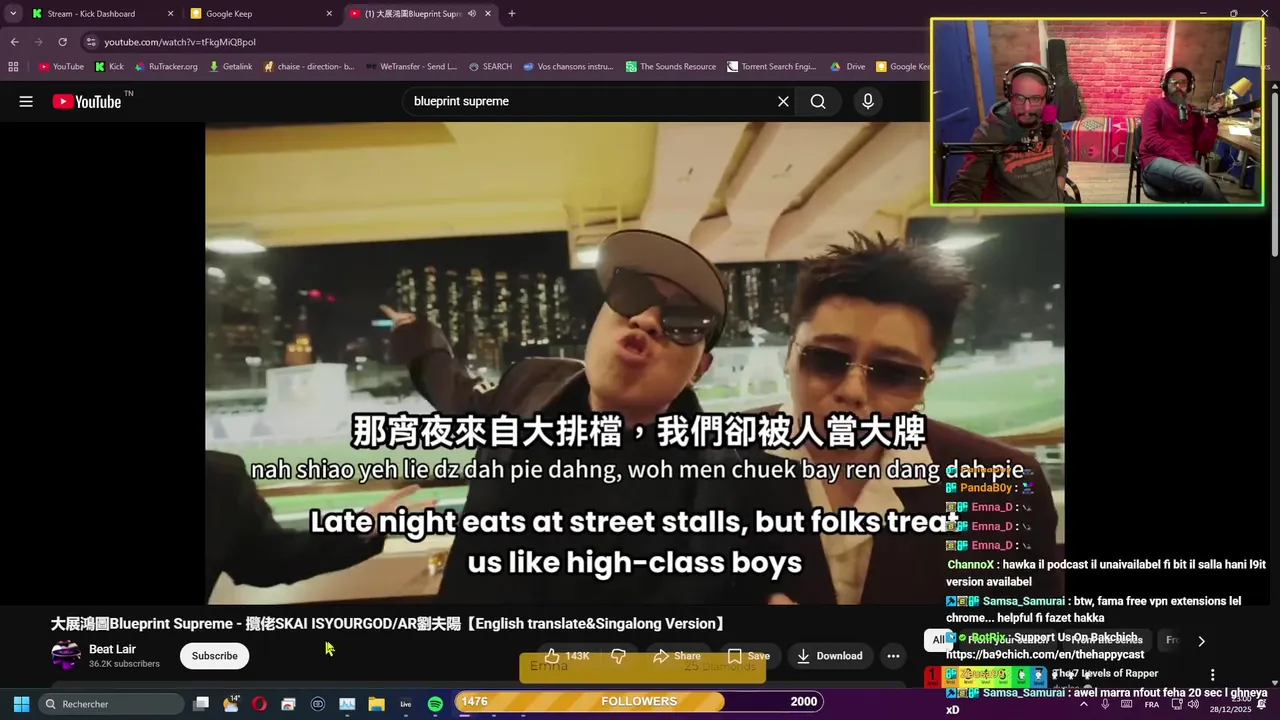Open options for 7 Levels of Rapper video
The width and height of the screenshot is (1280, 720).
tap(1212, 675)
